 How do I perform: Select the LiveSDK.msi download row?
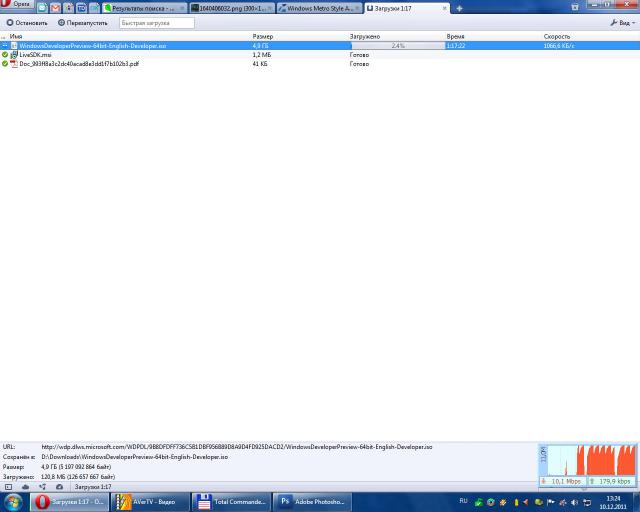pyautogui.click(x=320, y=55)
